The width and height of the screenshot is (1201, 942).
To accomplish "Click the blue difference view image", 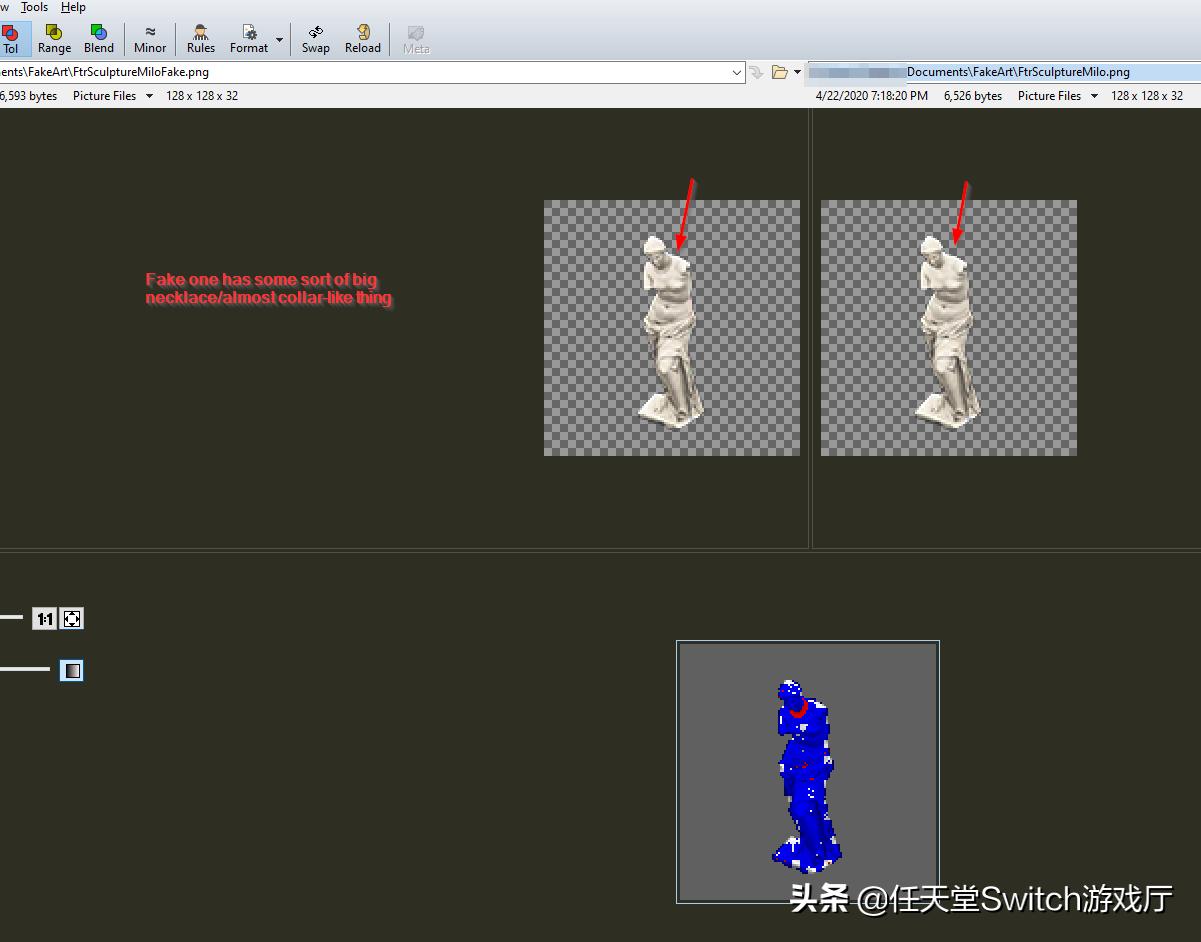I will (x=808, y=772).
